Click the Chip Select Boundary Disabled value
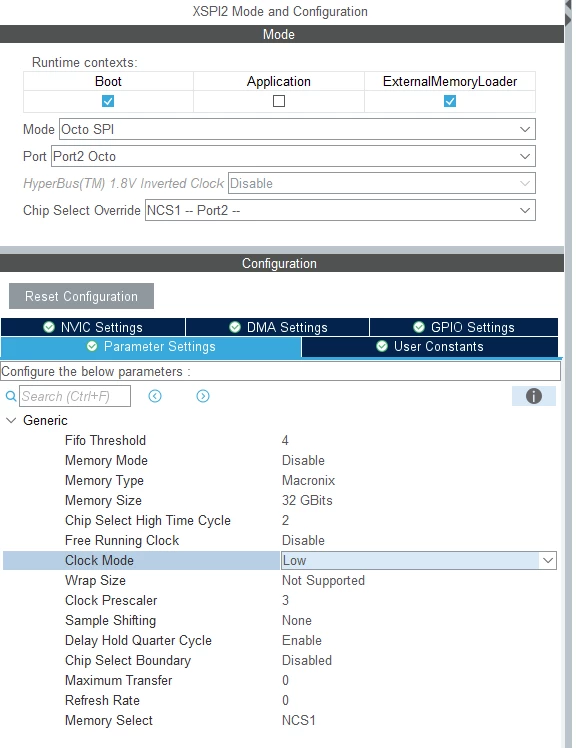The width and height of the screenshot is (576, 748). [x=306, y=661]
